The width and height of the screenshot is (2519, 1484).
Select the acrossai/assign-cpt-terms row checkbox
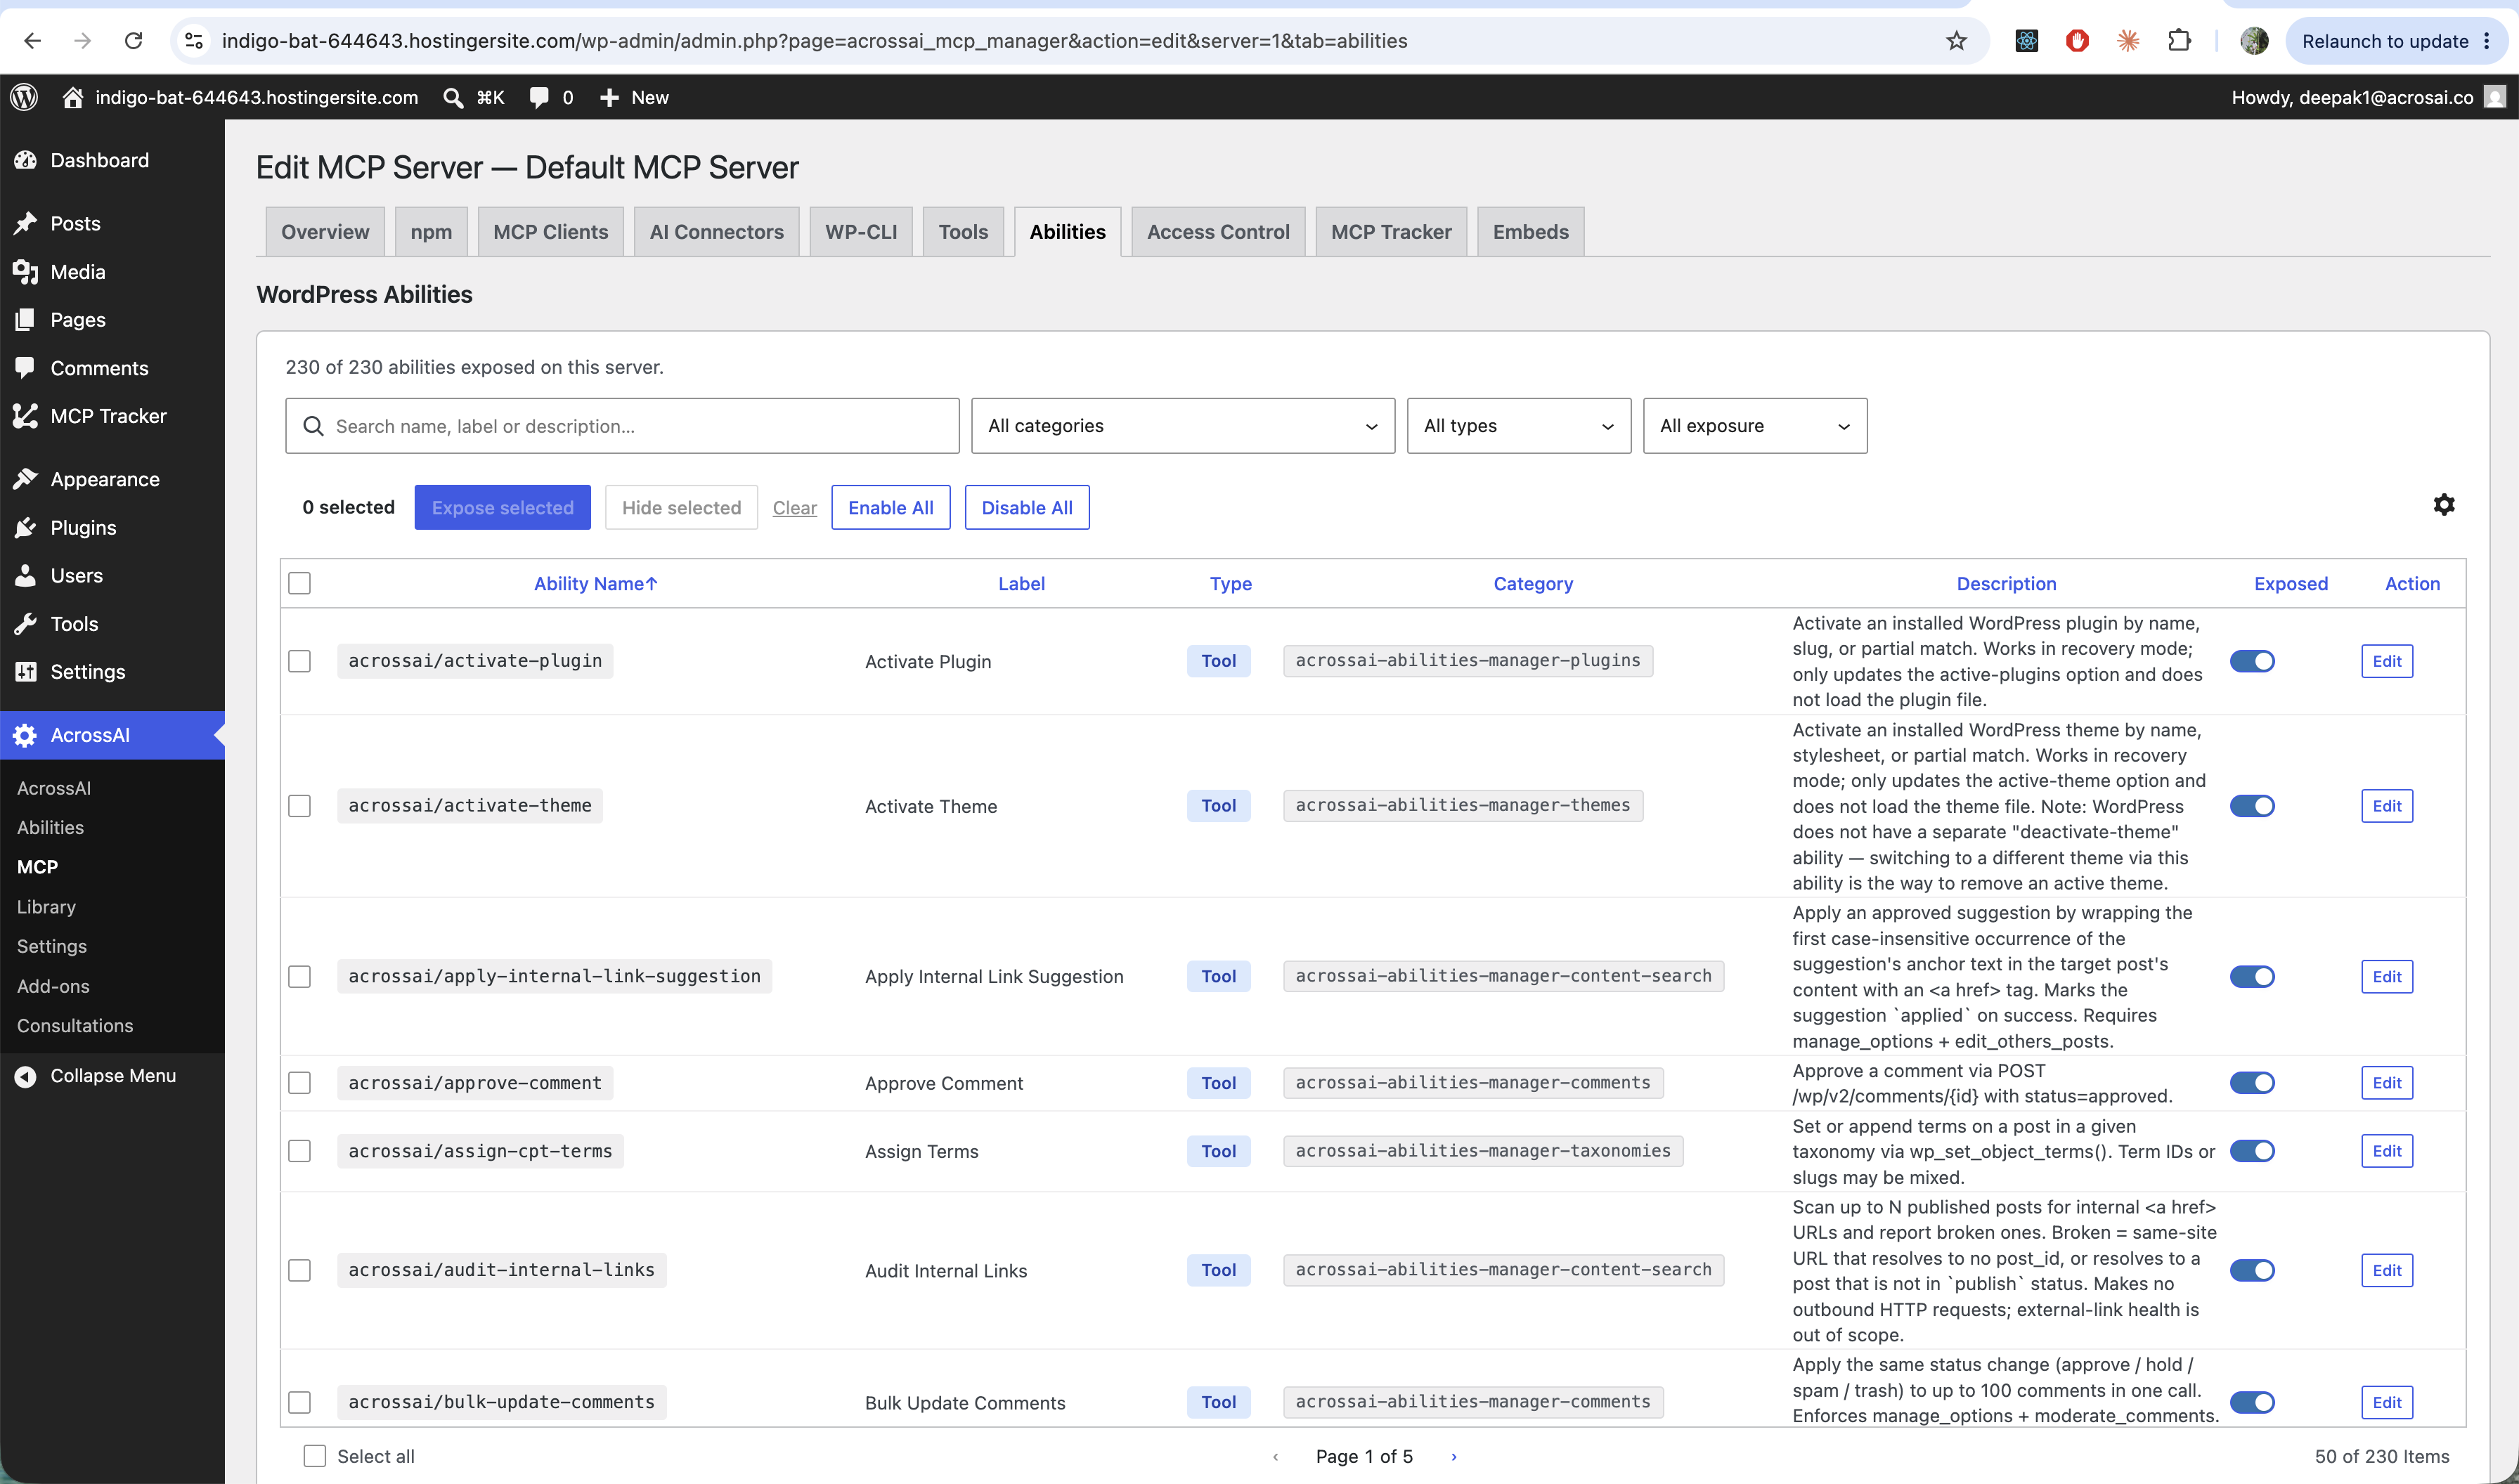299,1151
